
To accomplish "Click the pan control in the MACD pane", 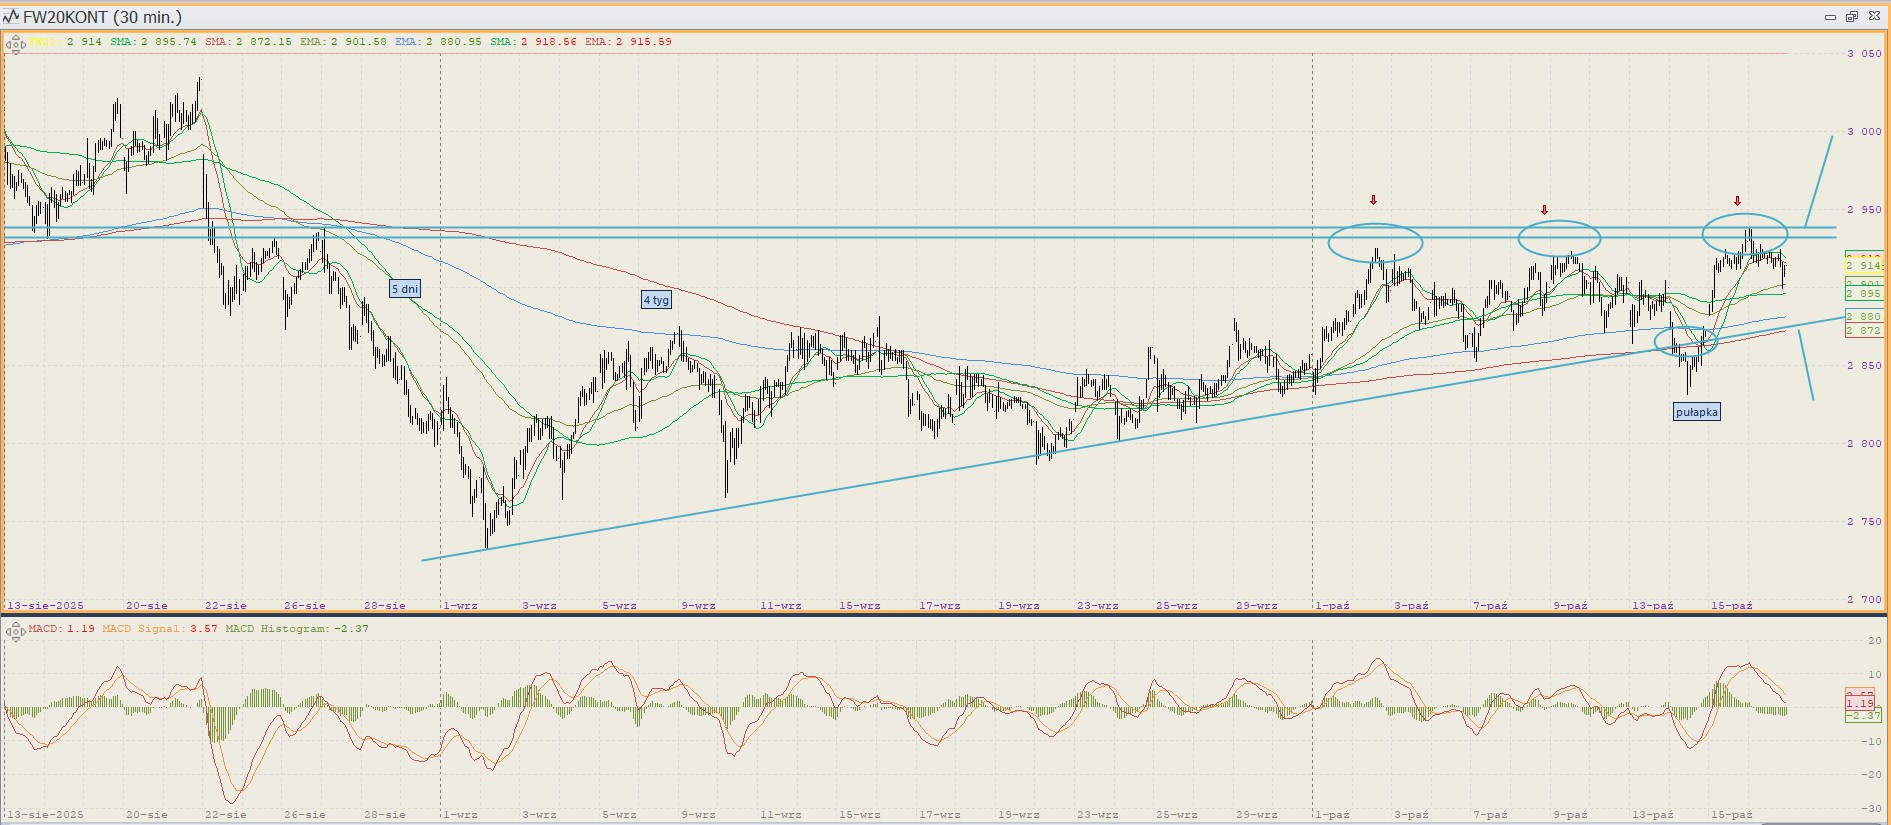I will (x=15, y=631).
